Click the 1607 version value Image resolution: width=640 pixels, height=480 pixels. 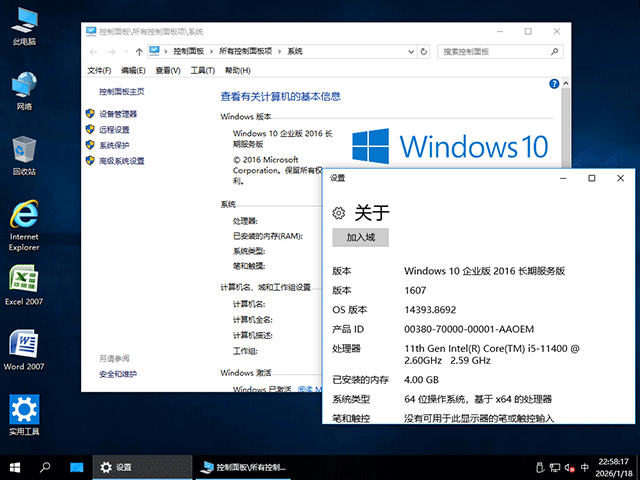415,290
